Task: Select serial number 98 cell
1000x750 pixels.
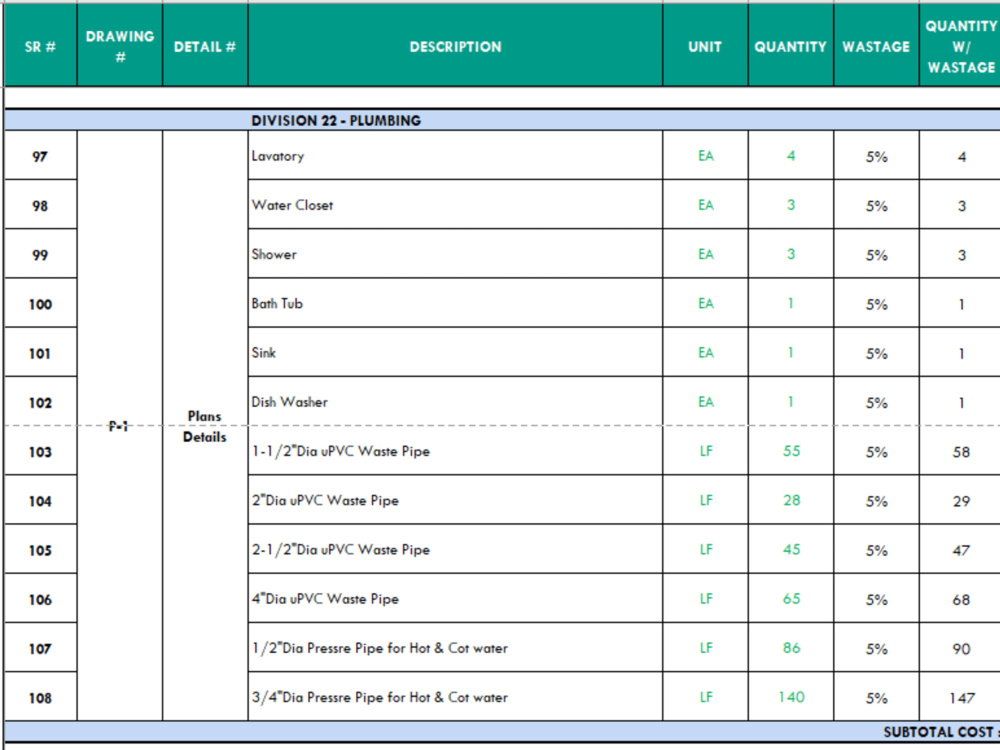Action: (x=40, y=205)
